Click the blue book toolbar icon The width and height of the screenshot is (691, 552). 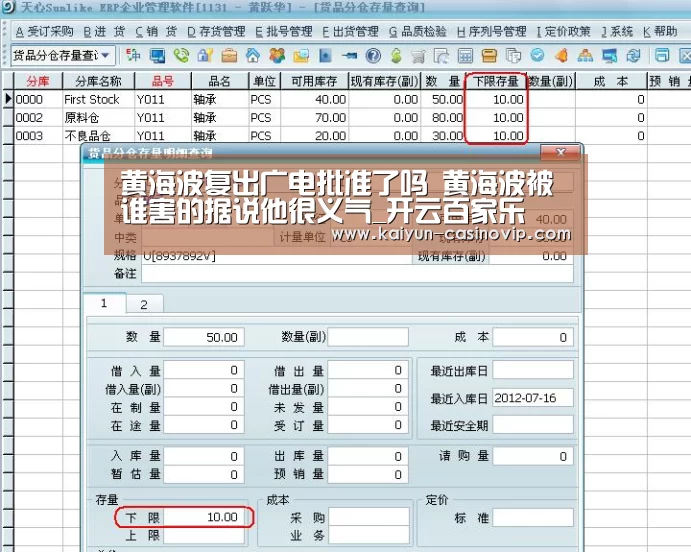tap(325, 56)
